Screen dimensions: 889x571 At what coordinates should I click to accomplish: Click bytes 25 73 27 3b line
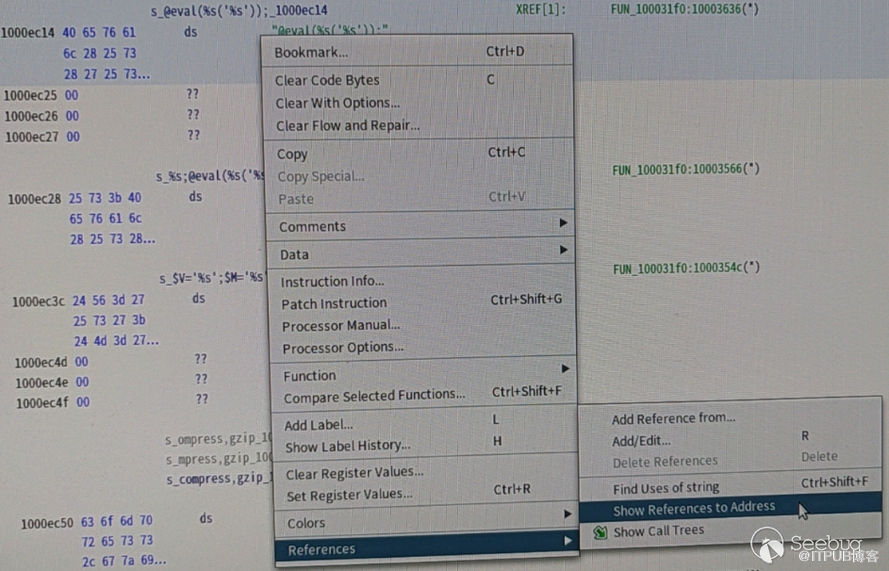109,321
